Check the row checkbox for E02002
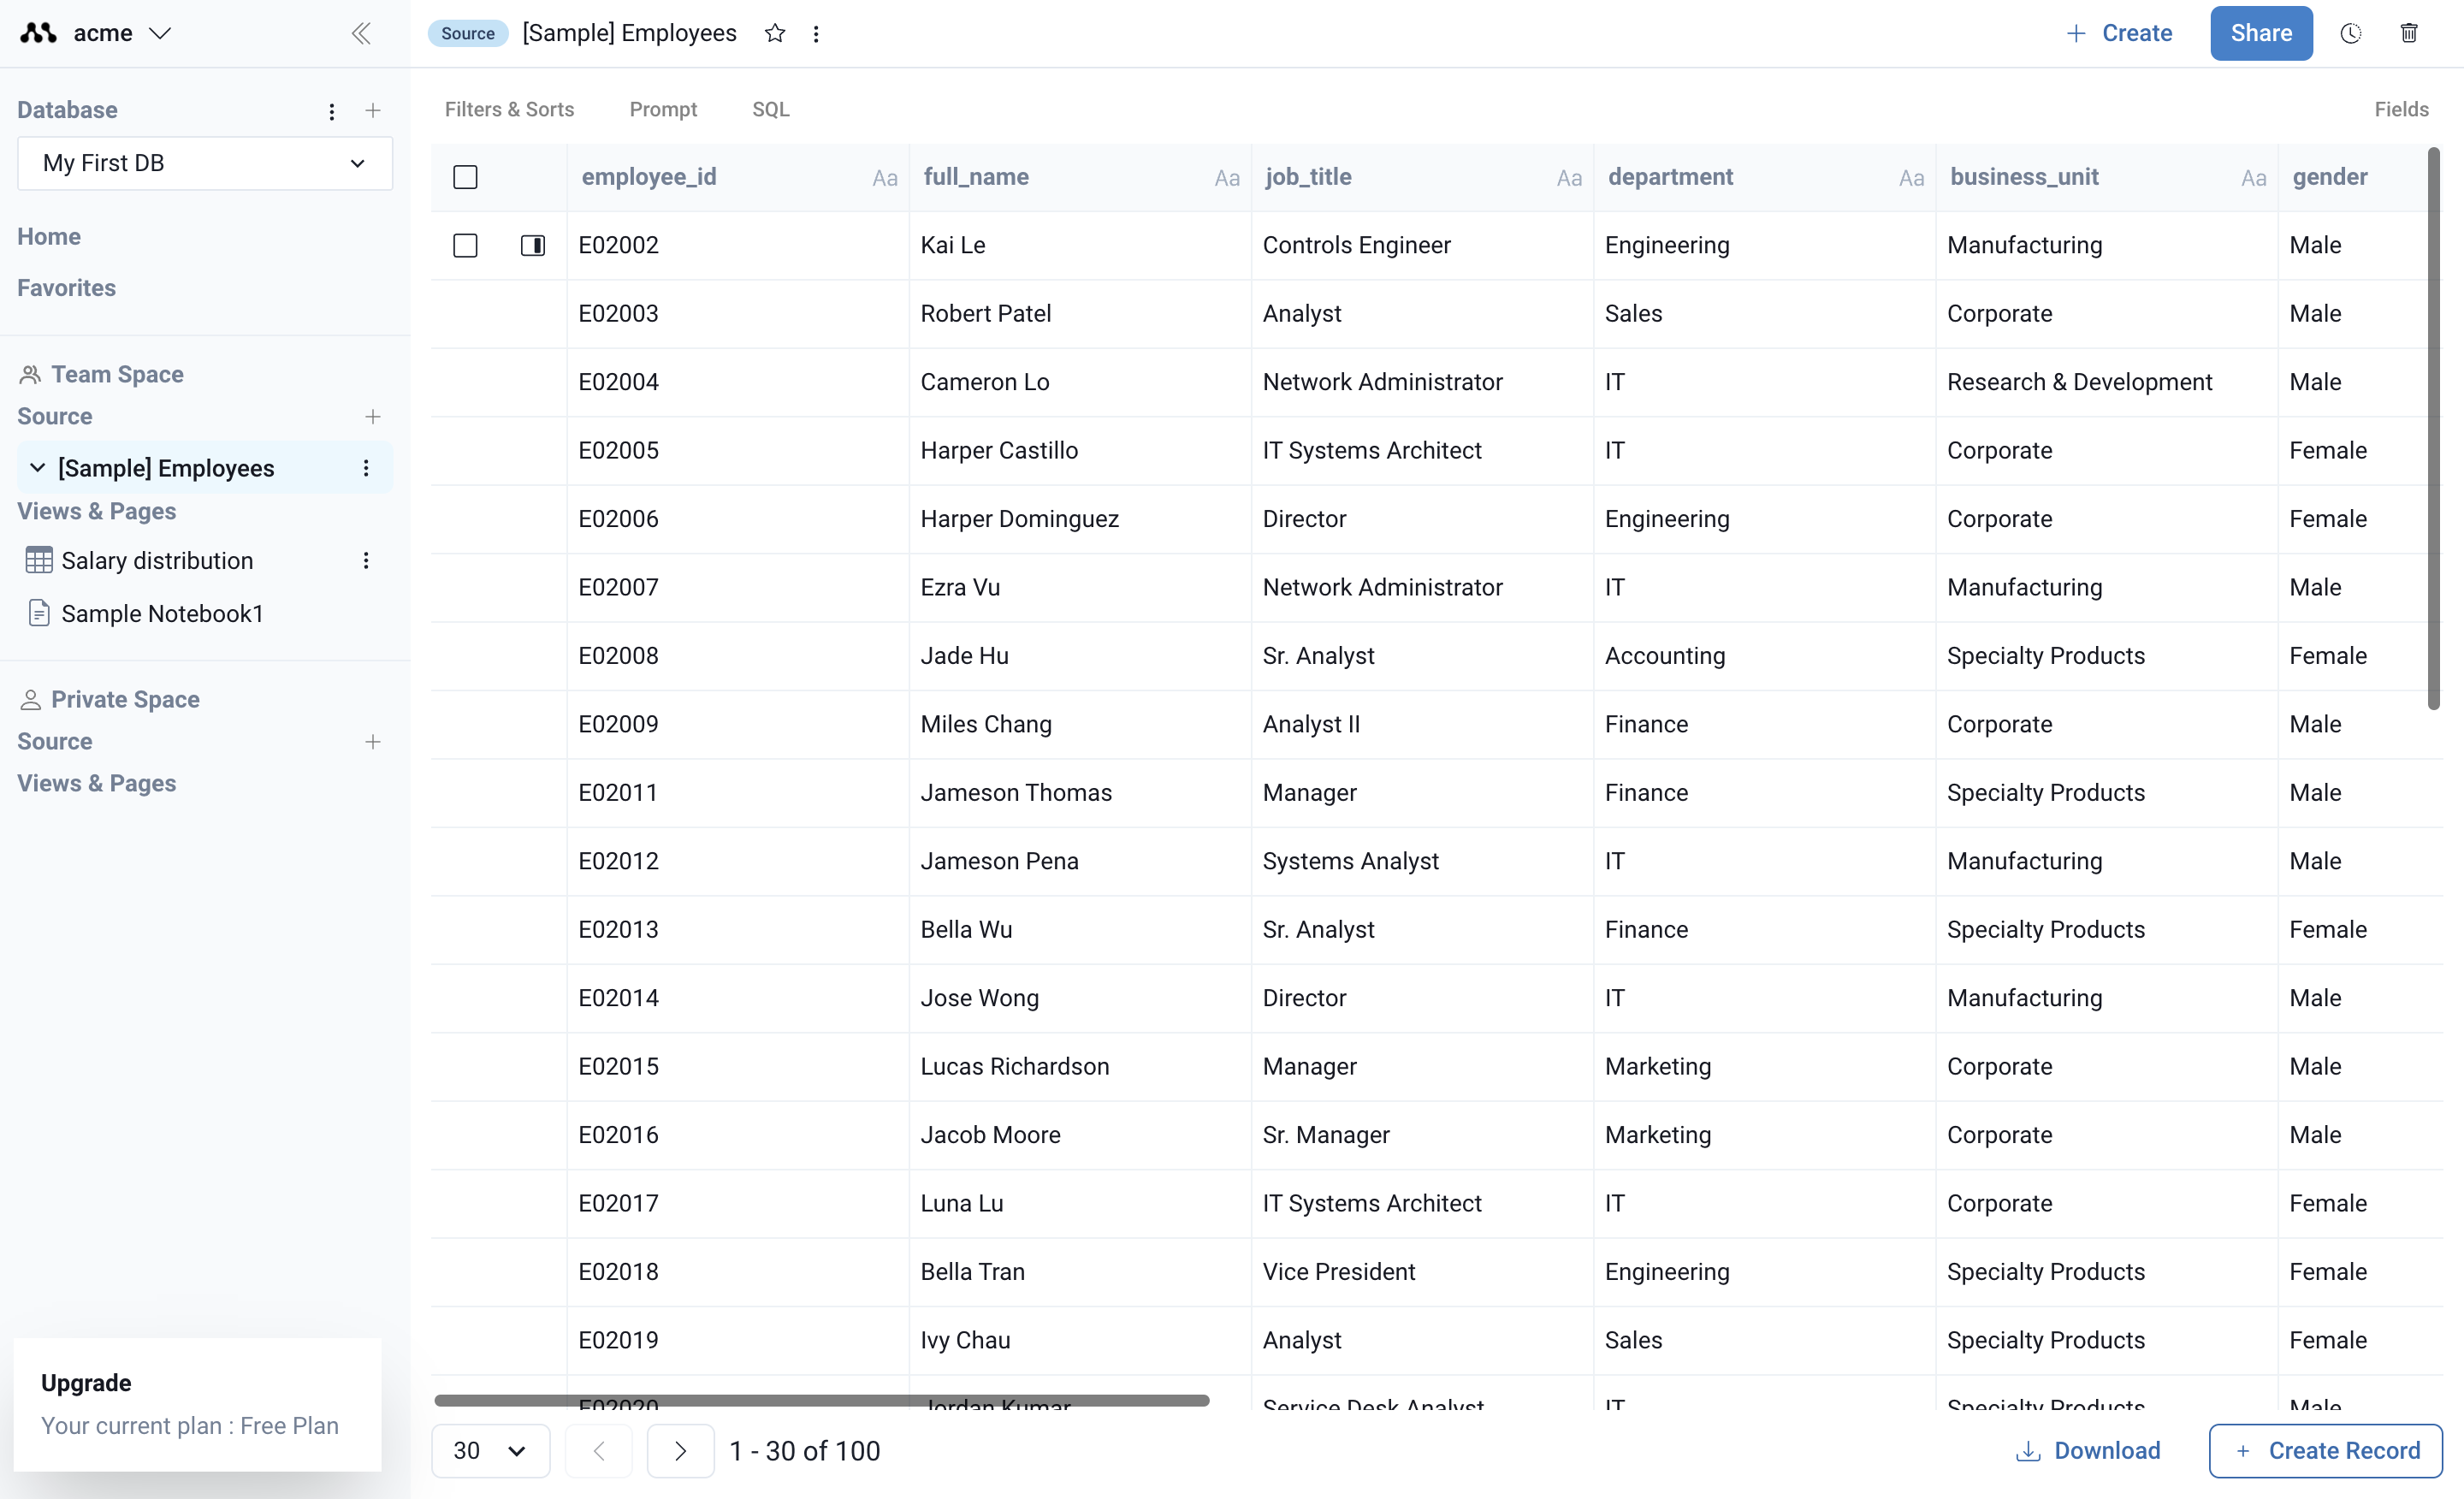 pos(465,245)
